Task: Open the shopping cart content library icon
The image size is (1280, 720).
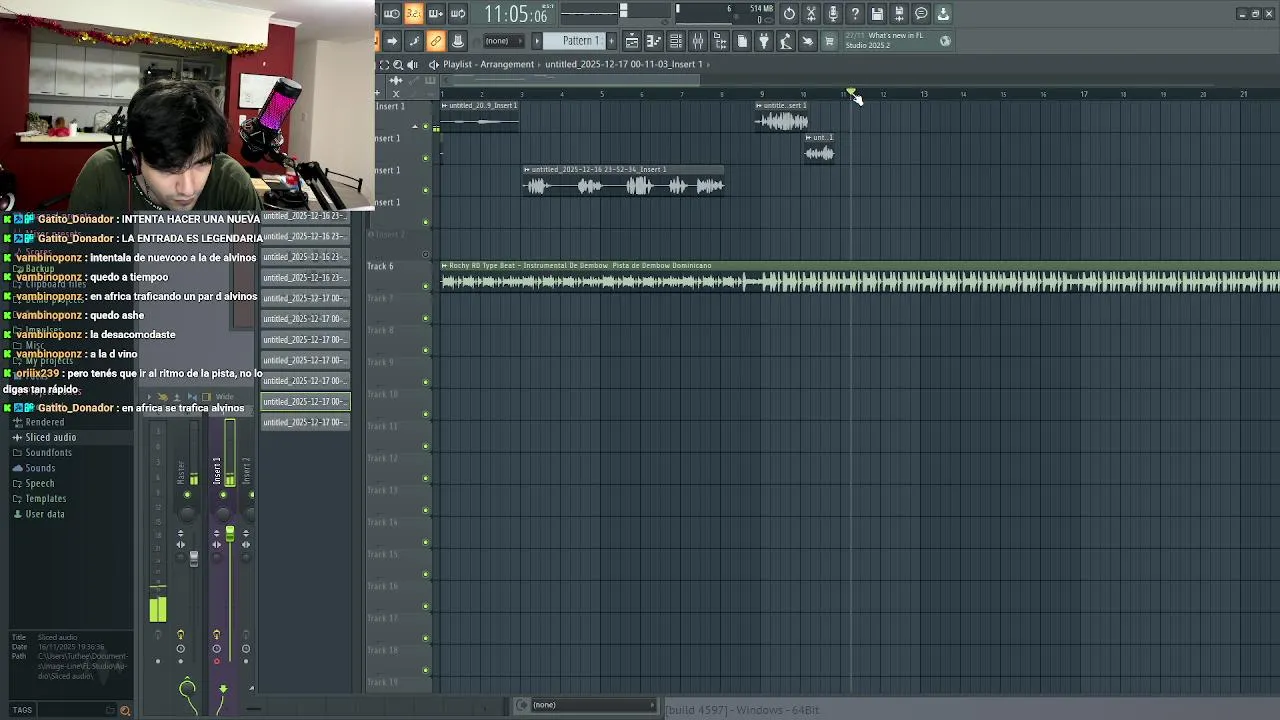Action: click(x=829, y=41)
